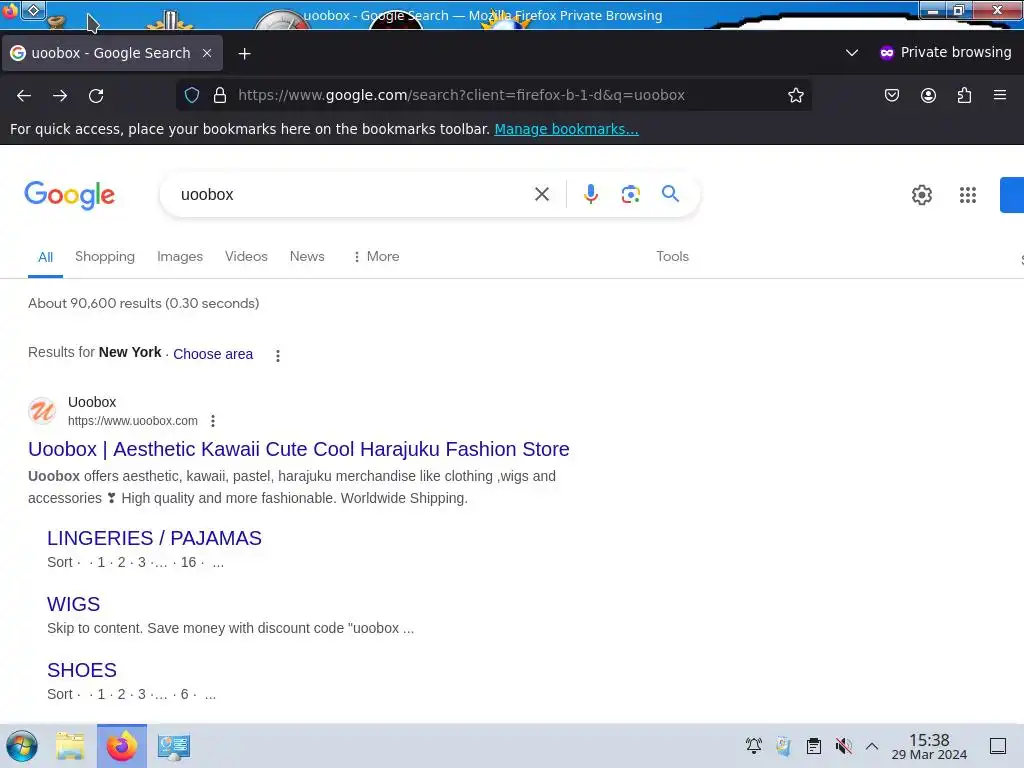Open the Extensions puzzle icon
The width and height of the screenshot is (1024, 768).
coord(964,95)
